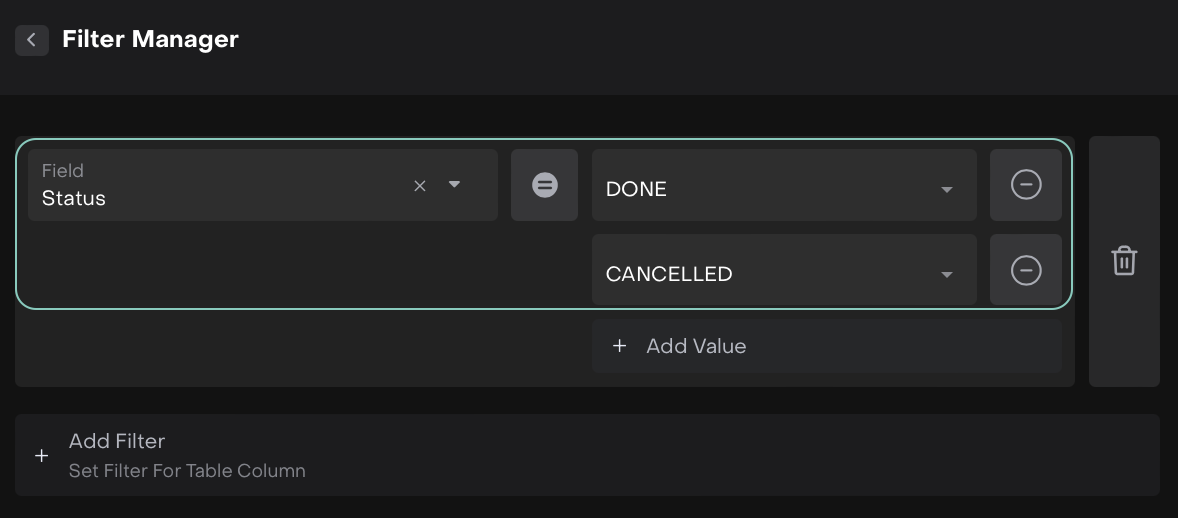Click the plus icon beside Add Filter

coord(41,455)
